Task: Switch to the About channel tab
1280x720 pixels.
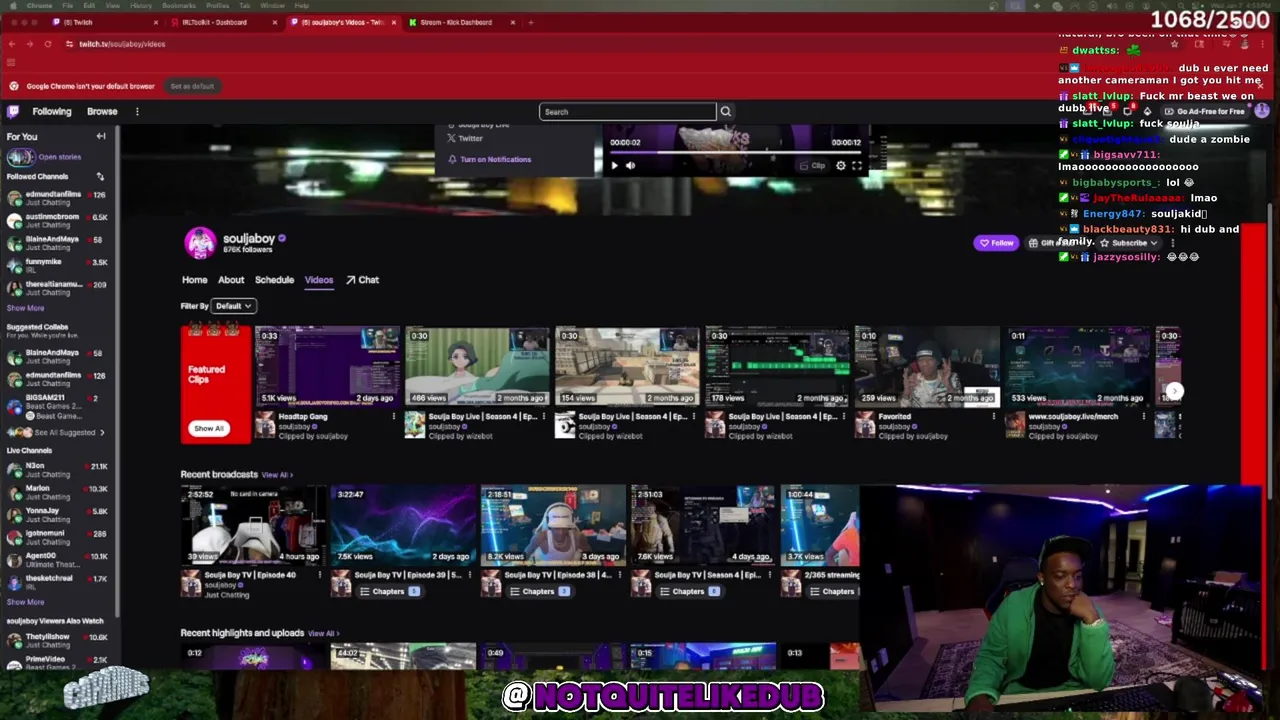Action: (231, 280)
